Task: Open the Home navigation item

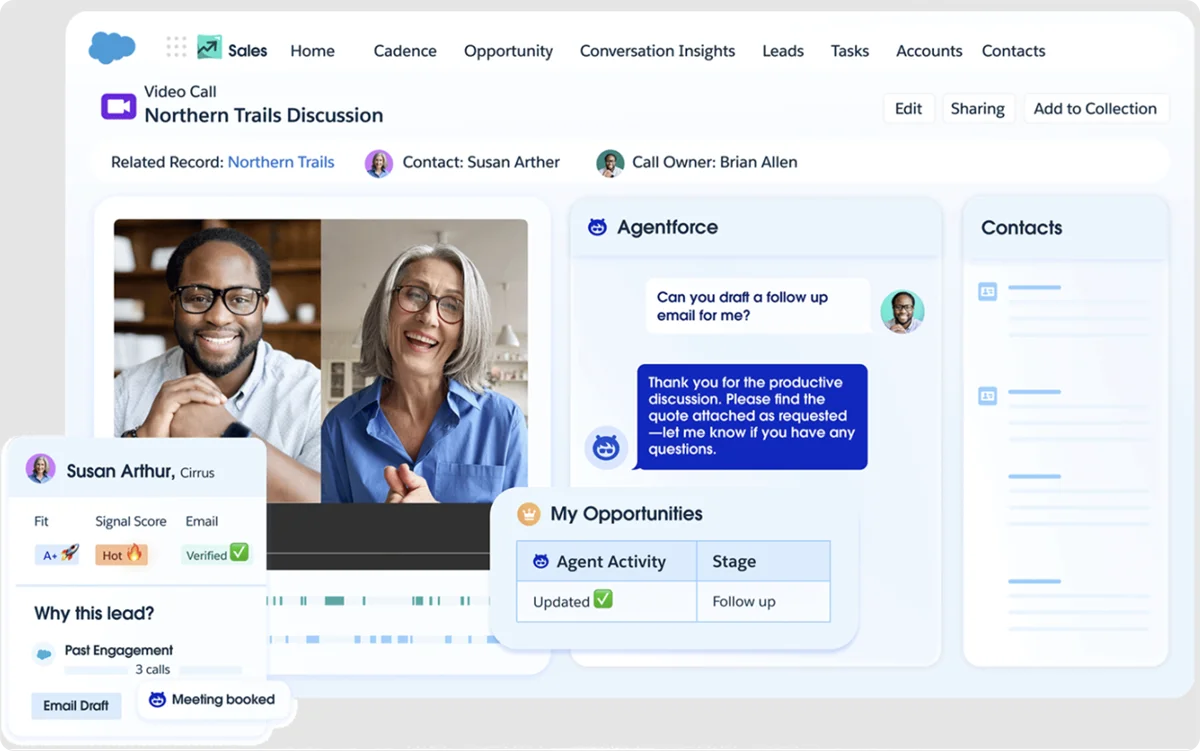Action: [312, 50]
